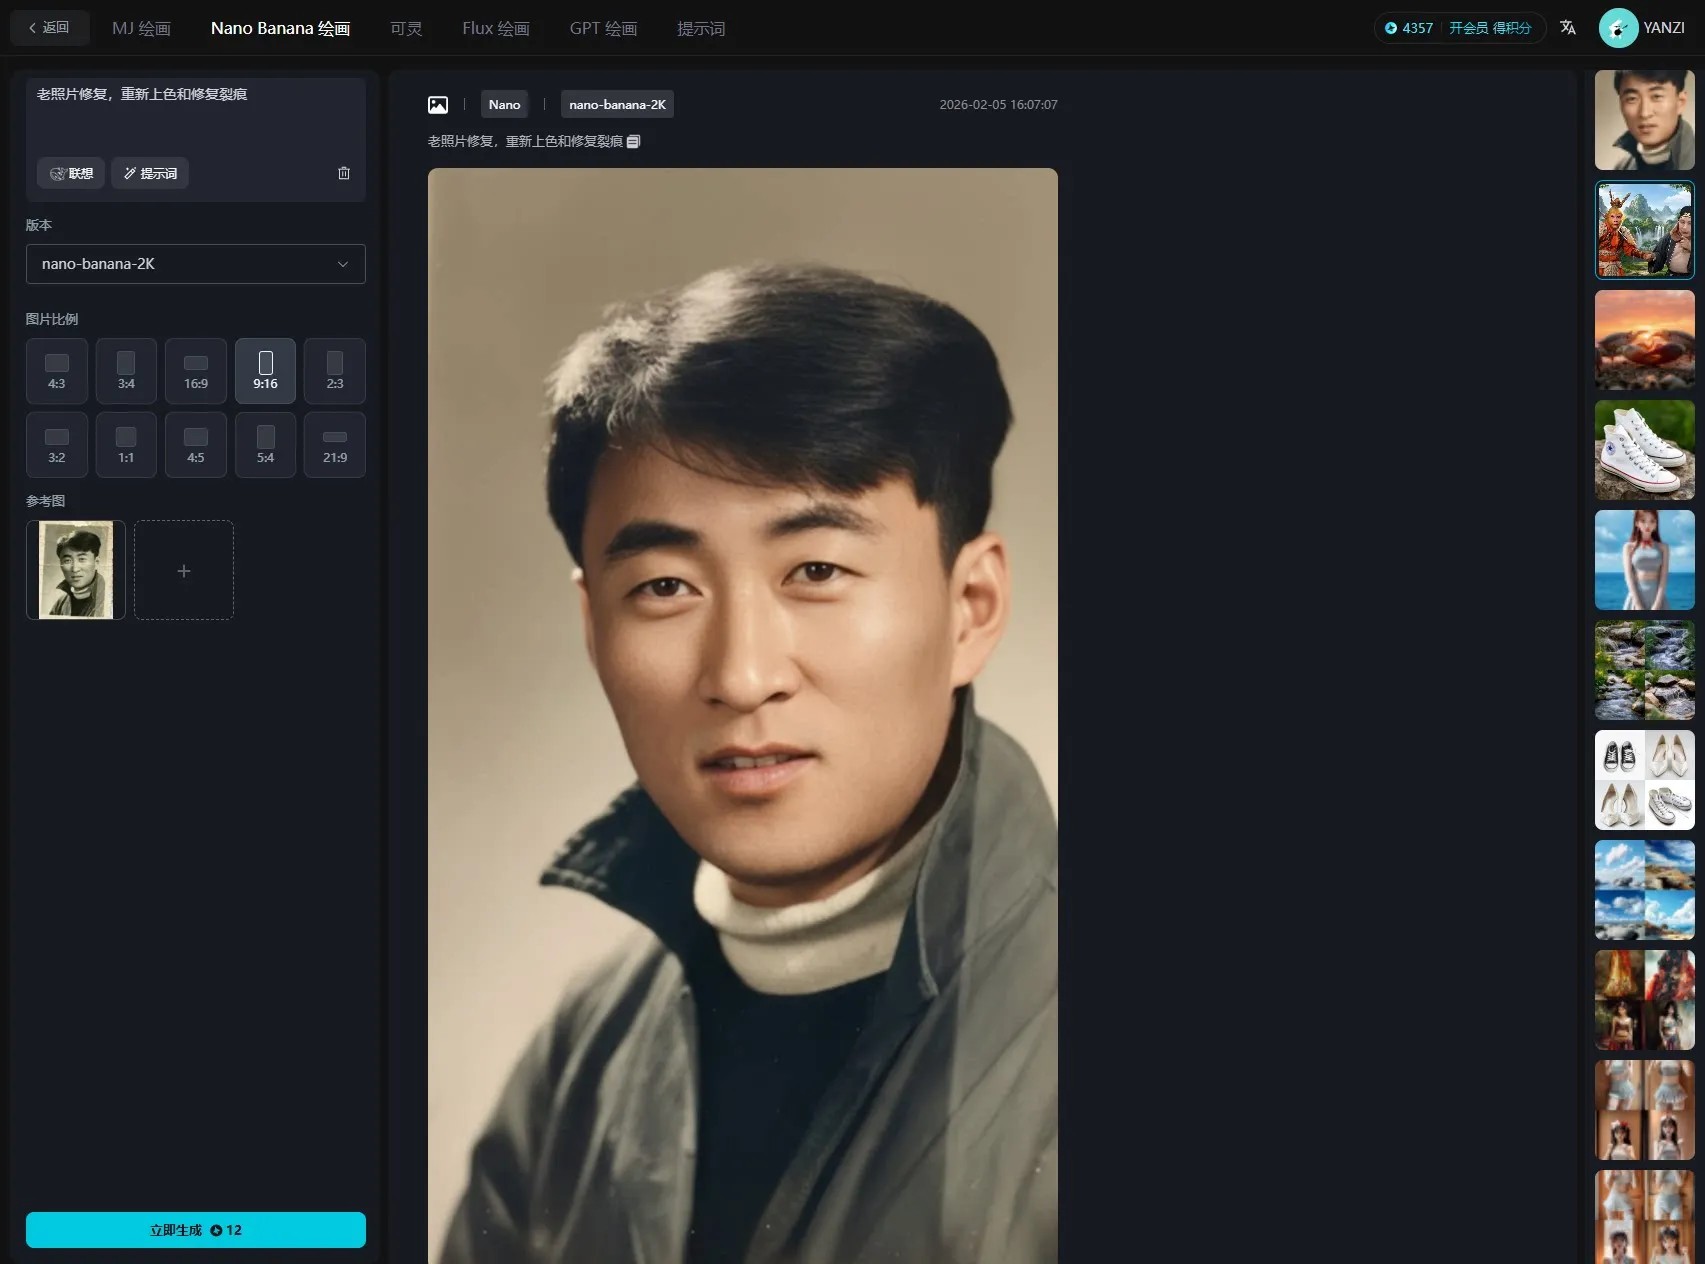Open the Flux 绘画 section
Image resolution: width=1705 pixels, height=1264 pixels.
[x=495, y=28]
